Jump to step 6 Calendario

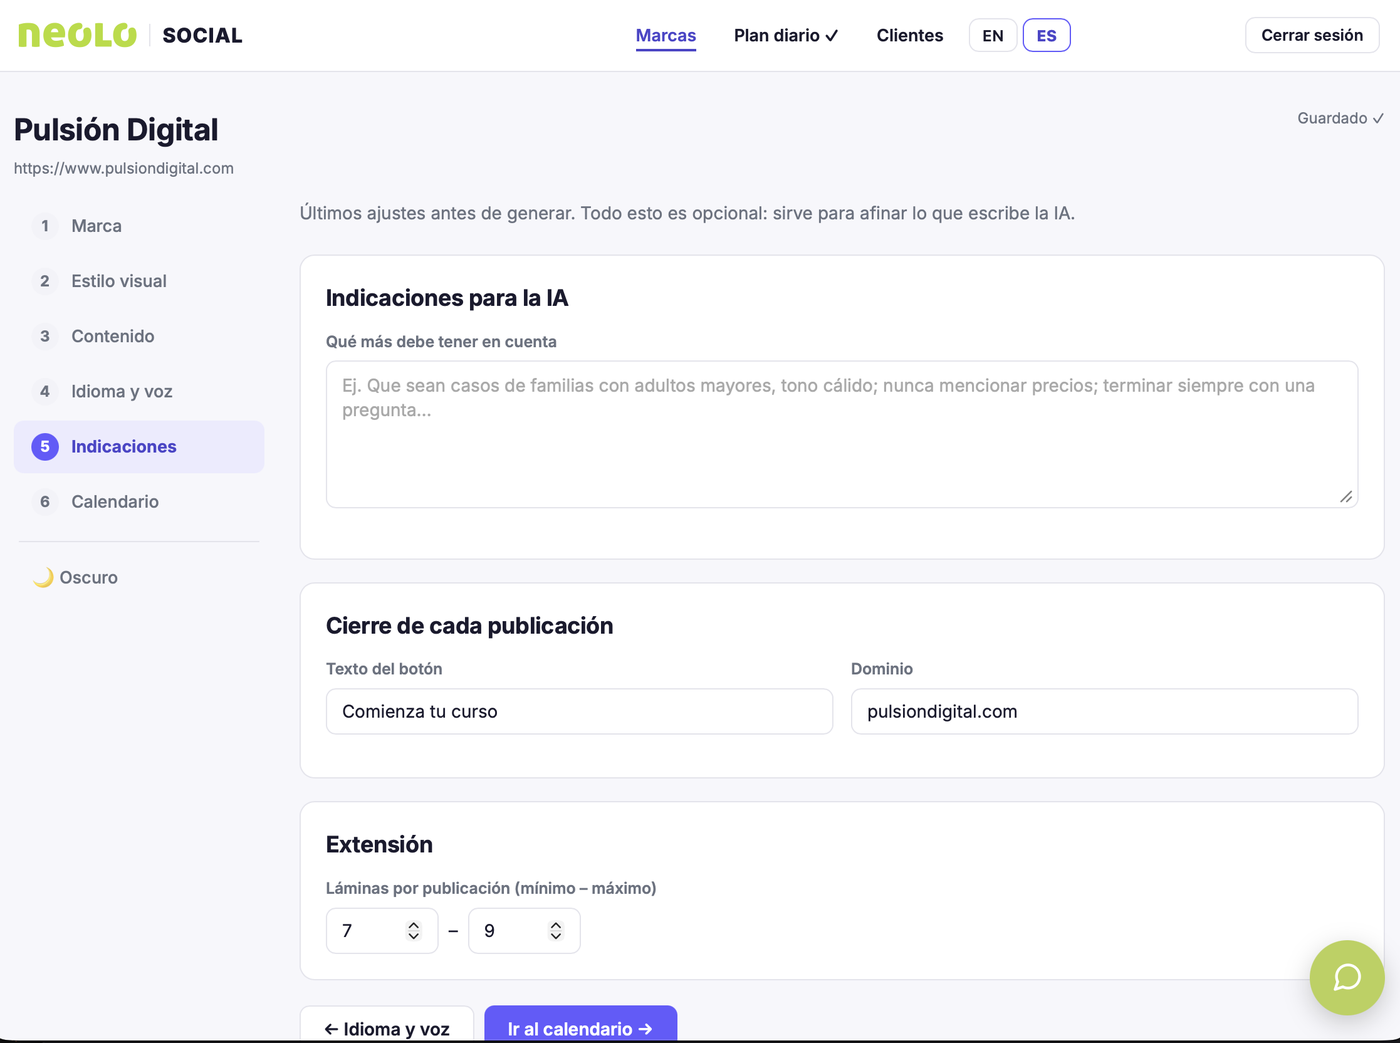click(x=139, y=502)
